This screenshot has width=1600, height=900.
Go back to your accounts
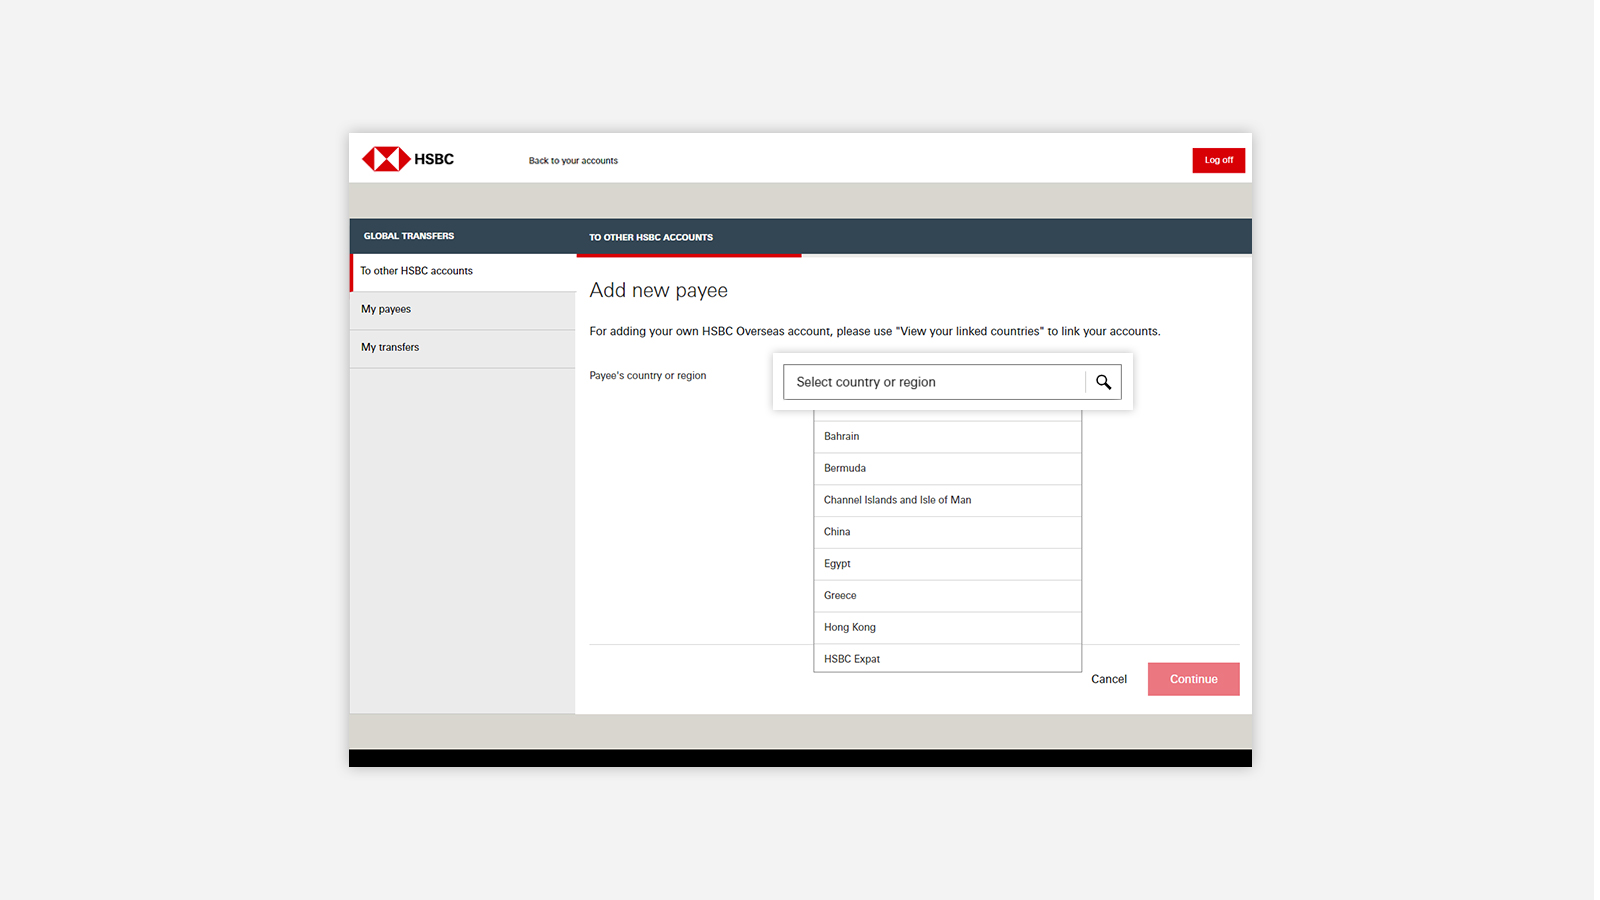pos(573,160)
